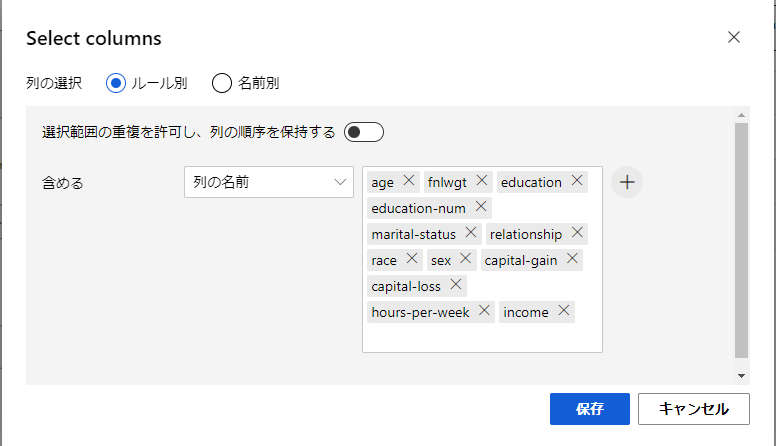This screenshot has width=776, height=446.
Task: Toggle the allow duplicates switch
Action: (364, 132)
